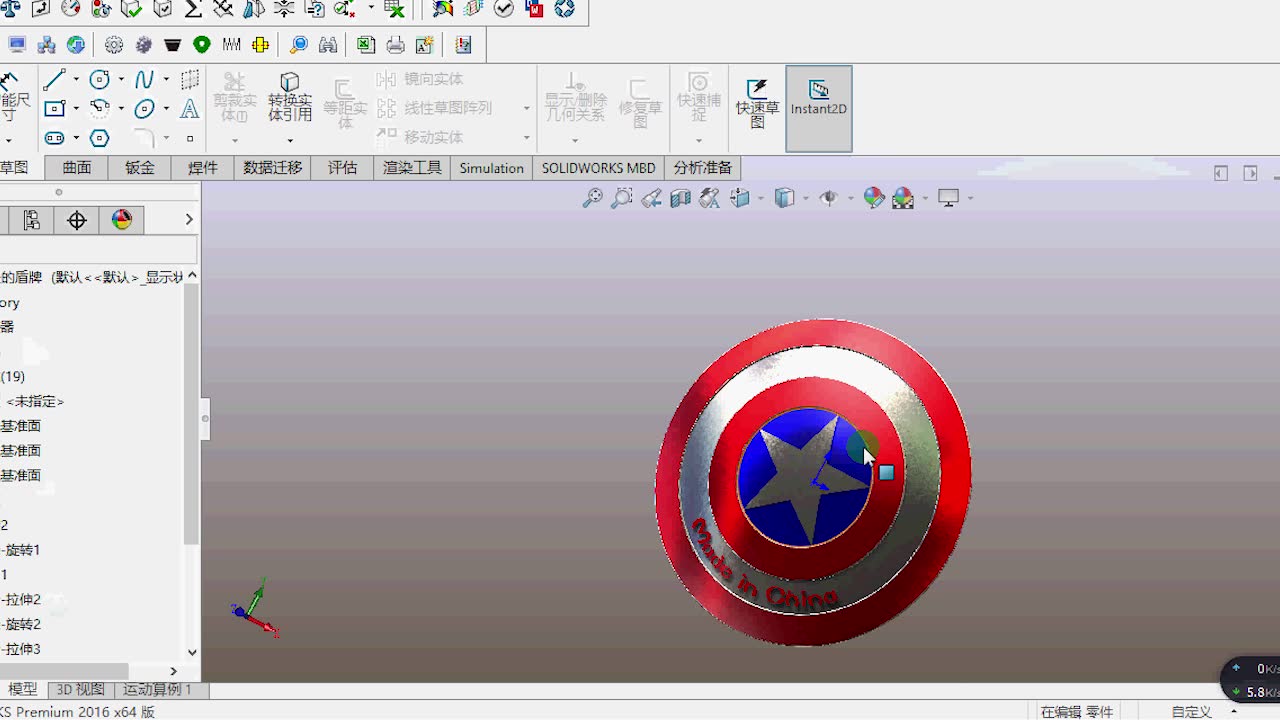Click the Section View icon
This screenshot has width=1280, height=720.
[681, 198]
